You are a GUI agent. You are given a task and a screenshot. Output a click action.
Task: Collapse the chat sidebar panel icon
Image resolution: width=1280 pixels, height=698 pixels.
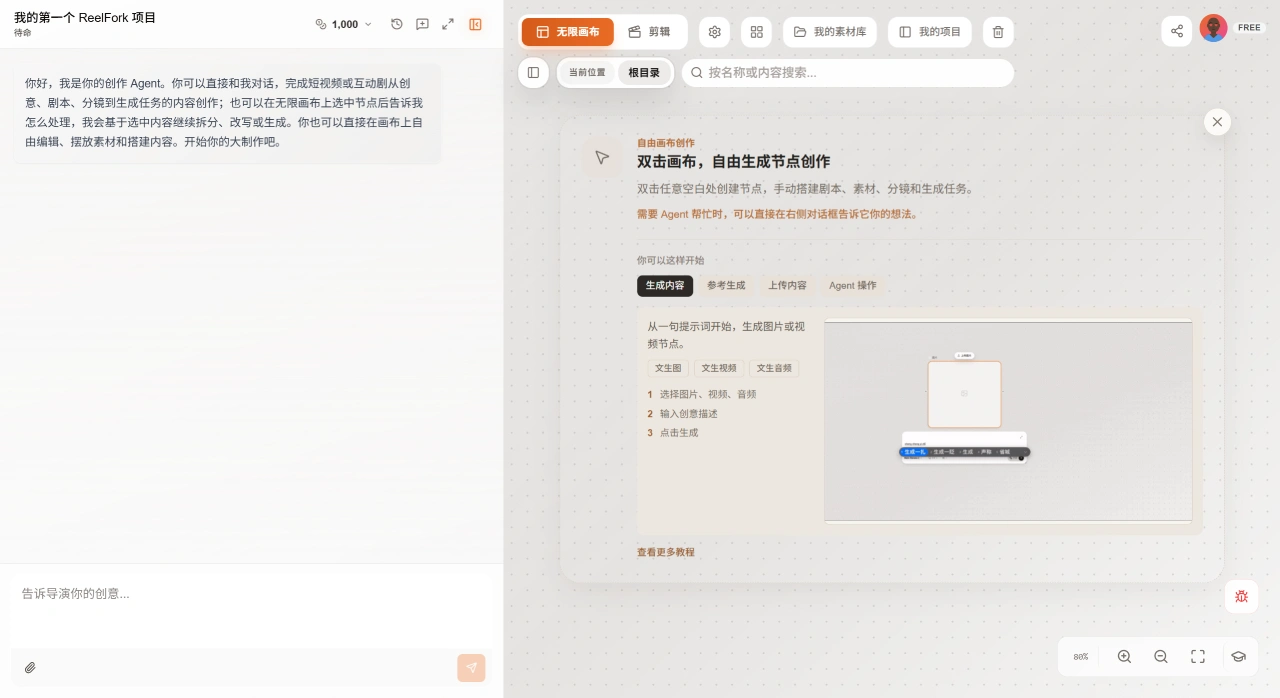click(x=475, y=24)
